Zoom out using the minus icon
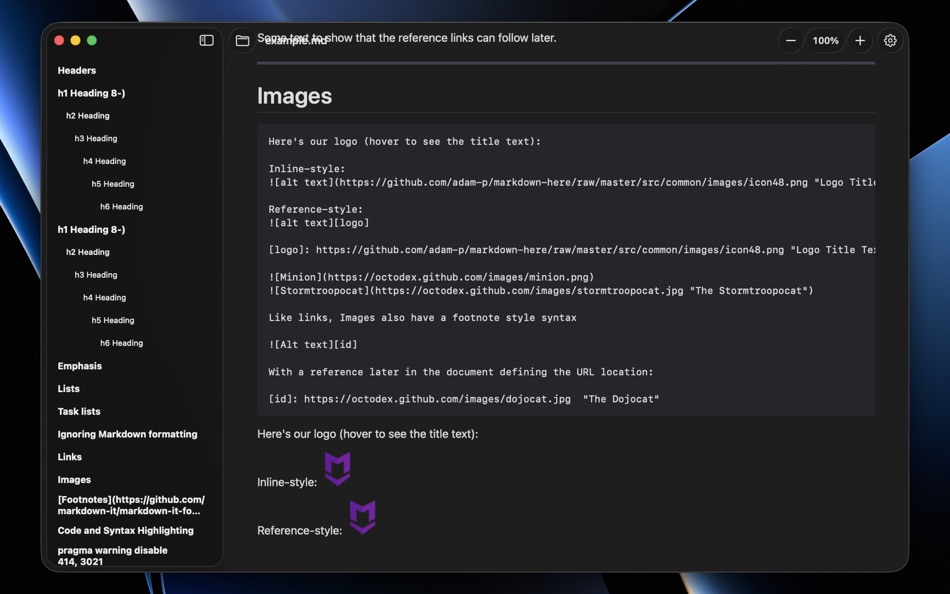The image size is (950, 594). pyautogui.click(x=791, y=40)
